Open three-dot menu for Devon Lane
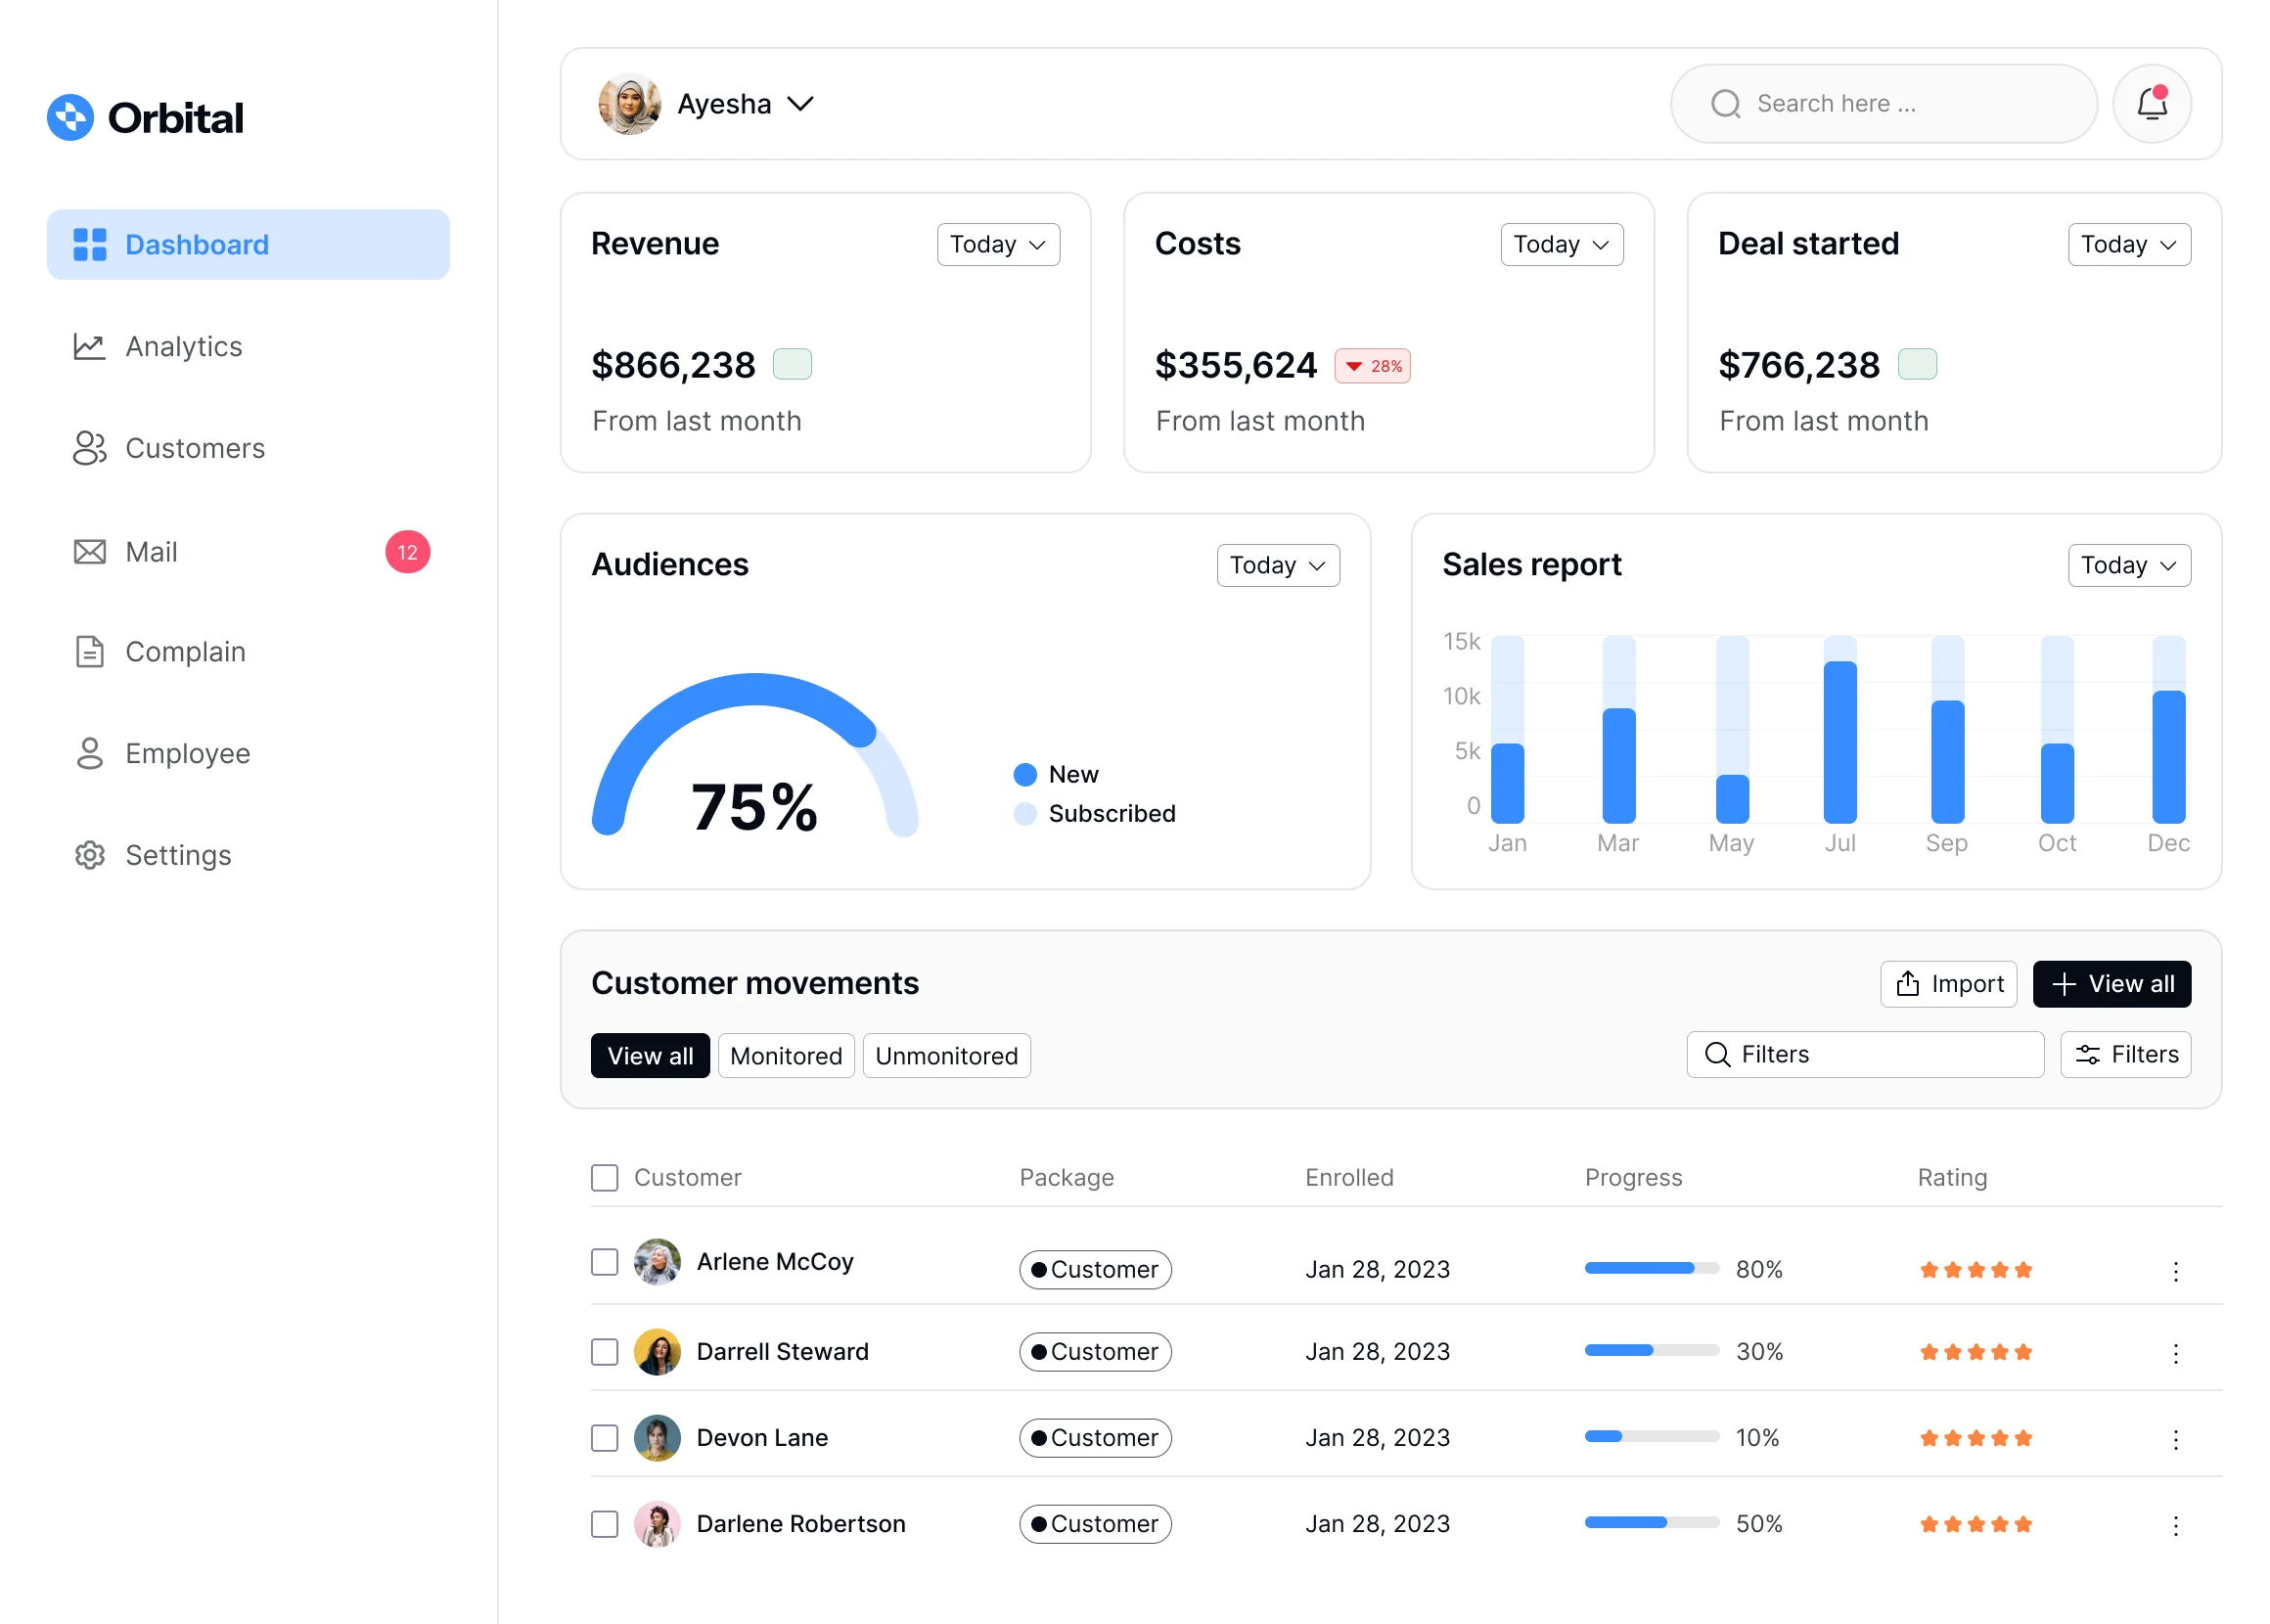 pos(2175,1439)
